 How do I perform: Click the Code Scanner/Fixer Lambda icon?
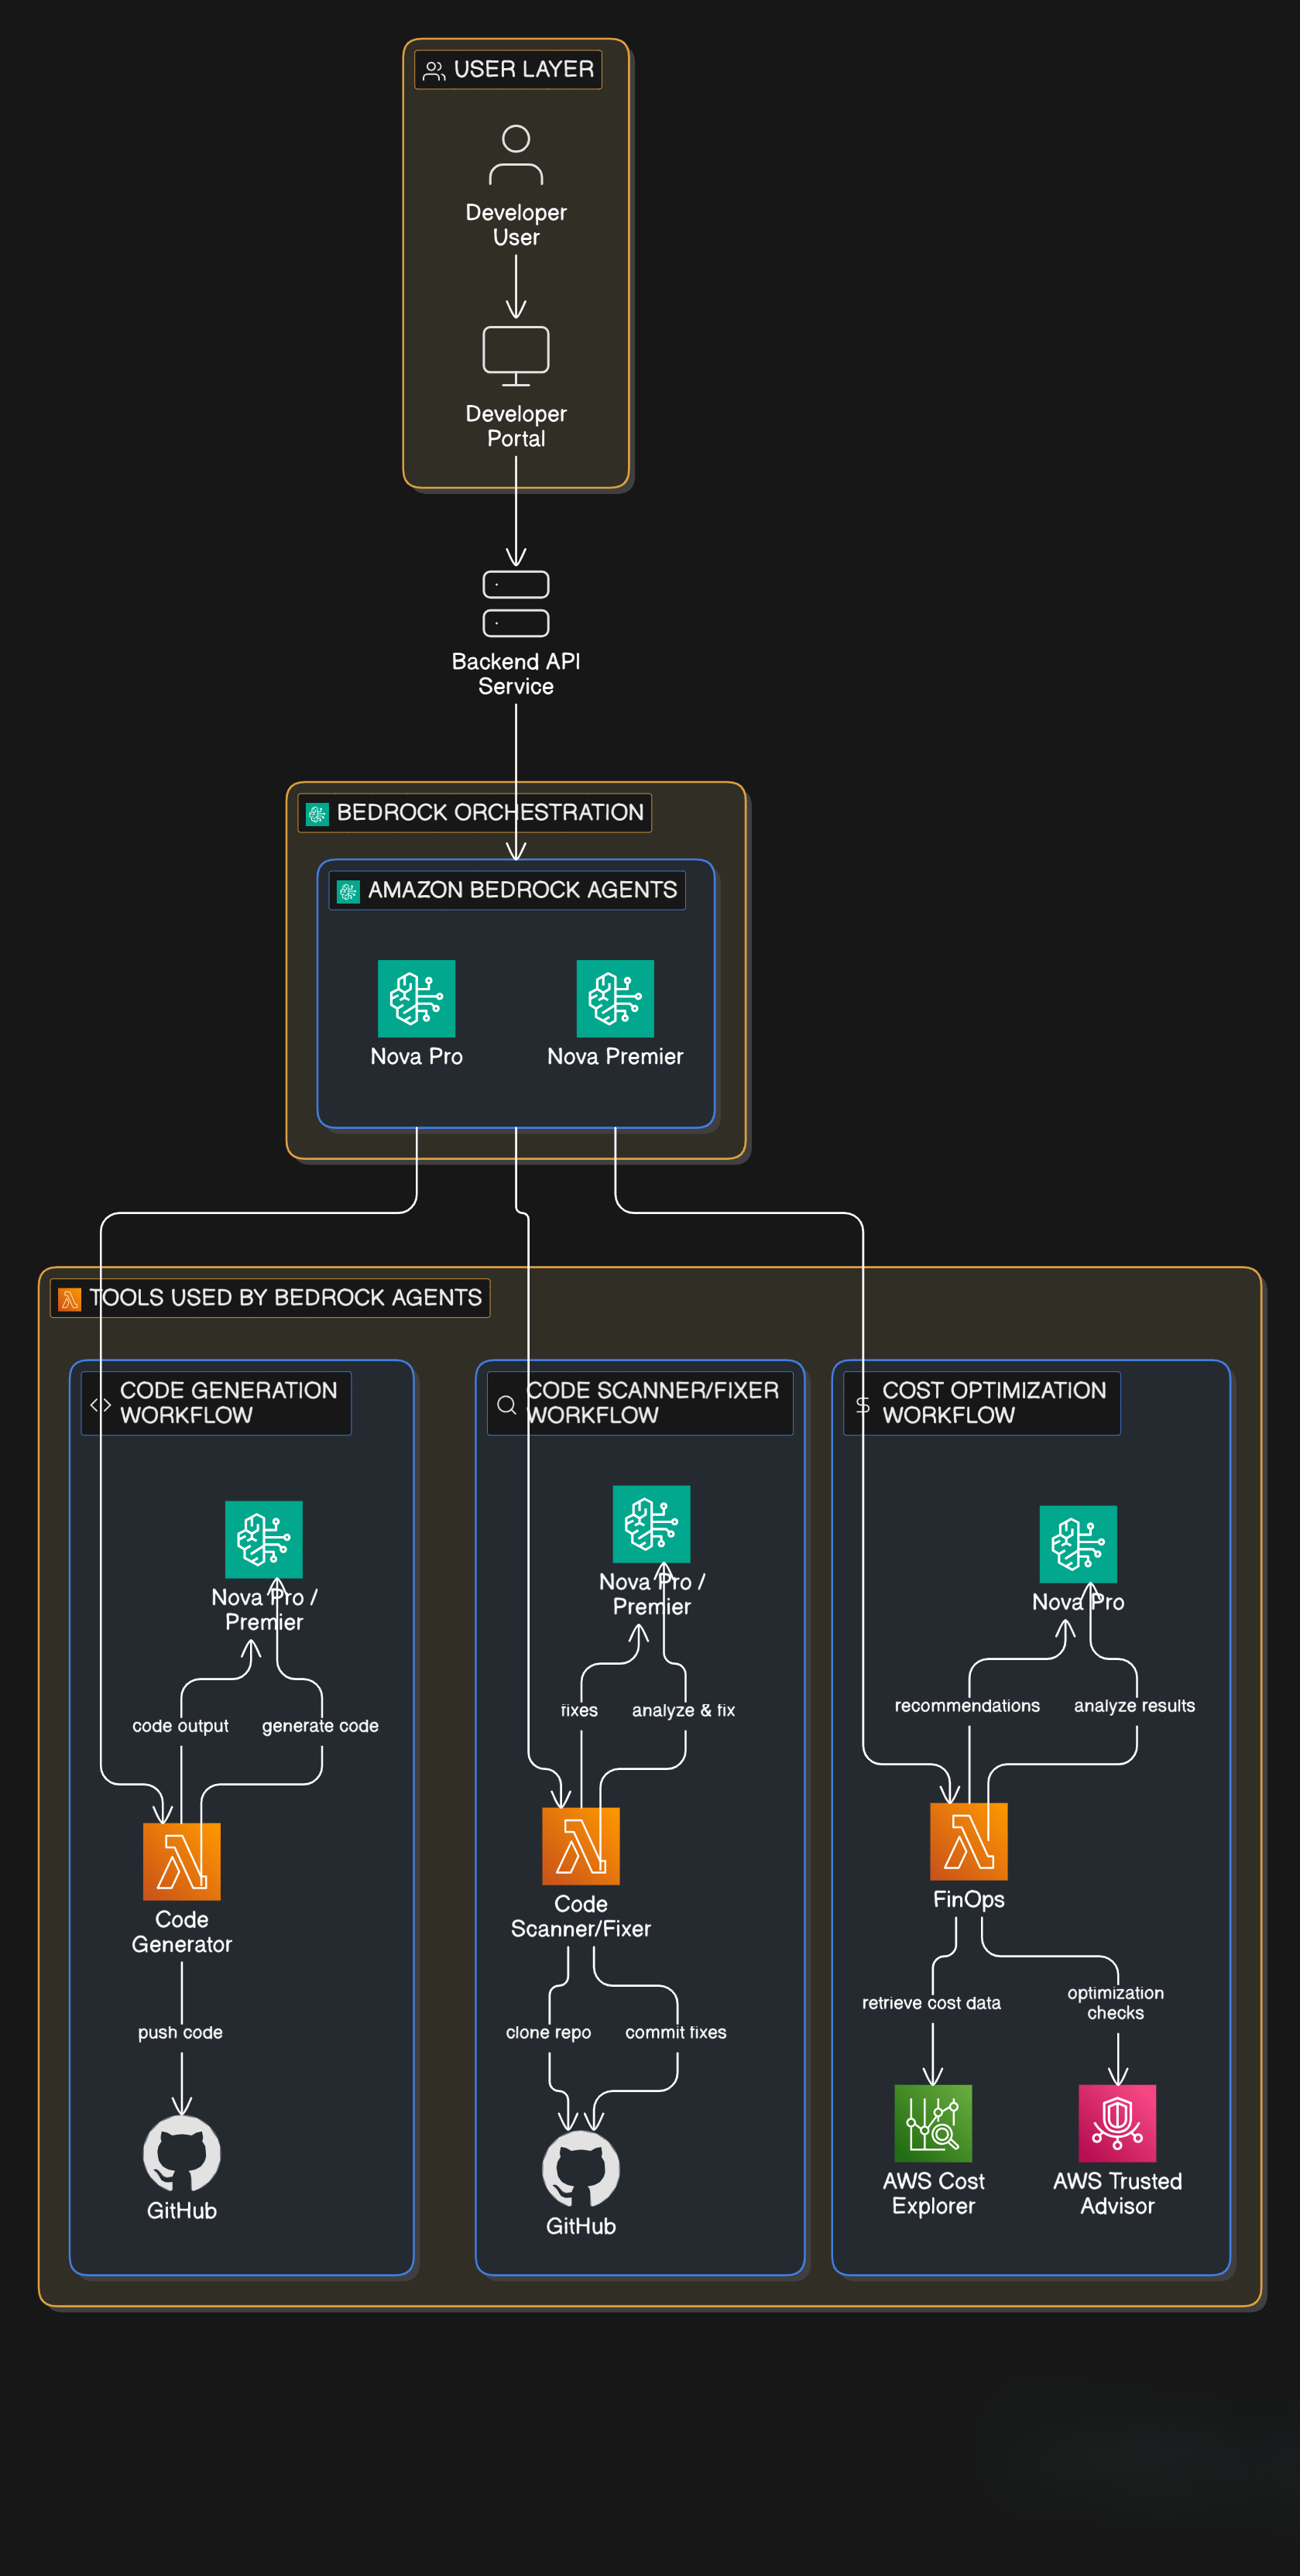[581, 1846]
